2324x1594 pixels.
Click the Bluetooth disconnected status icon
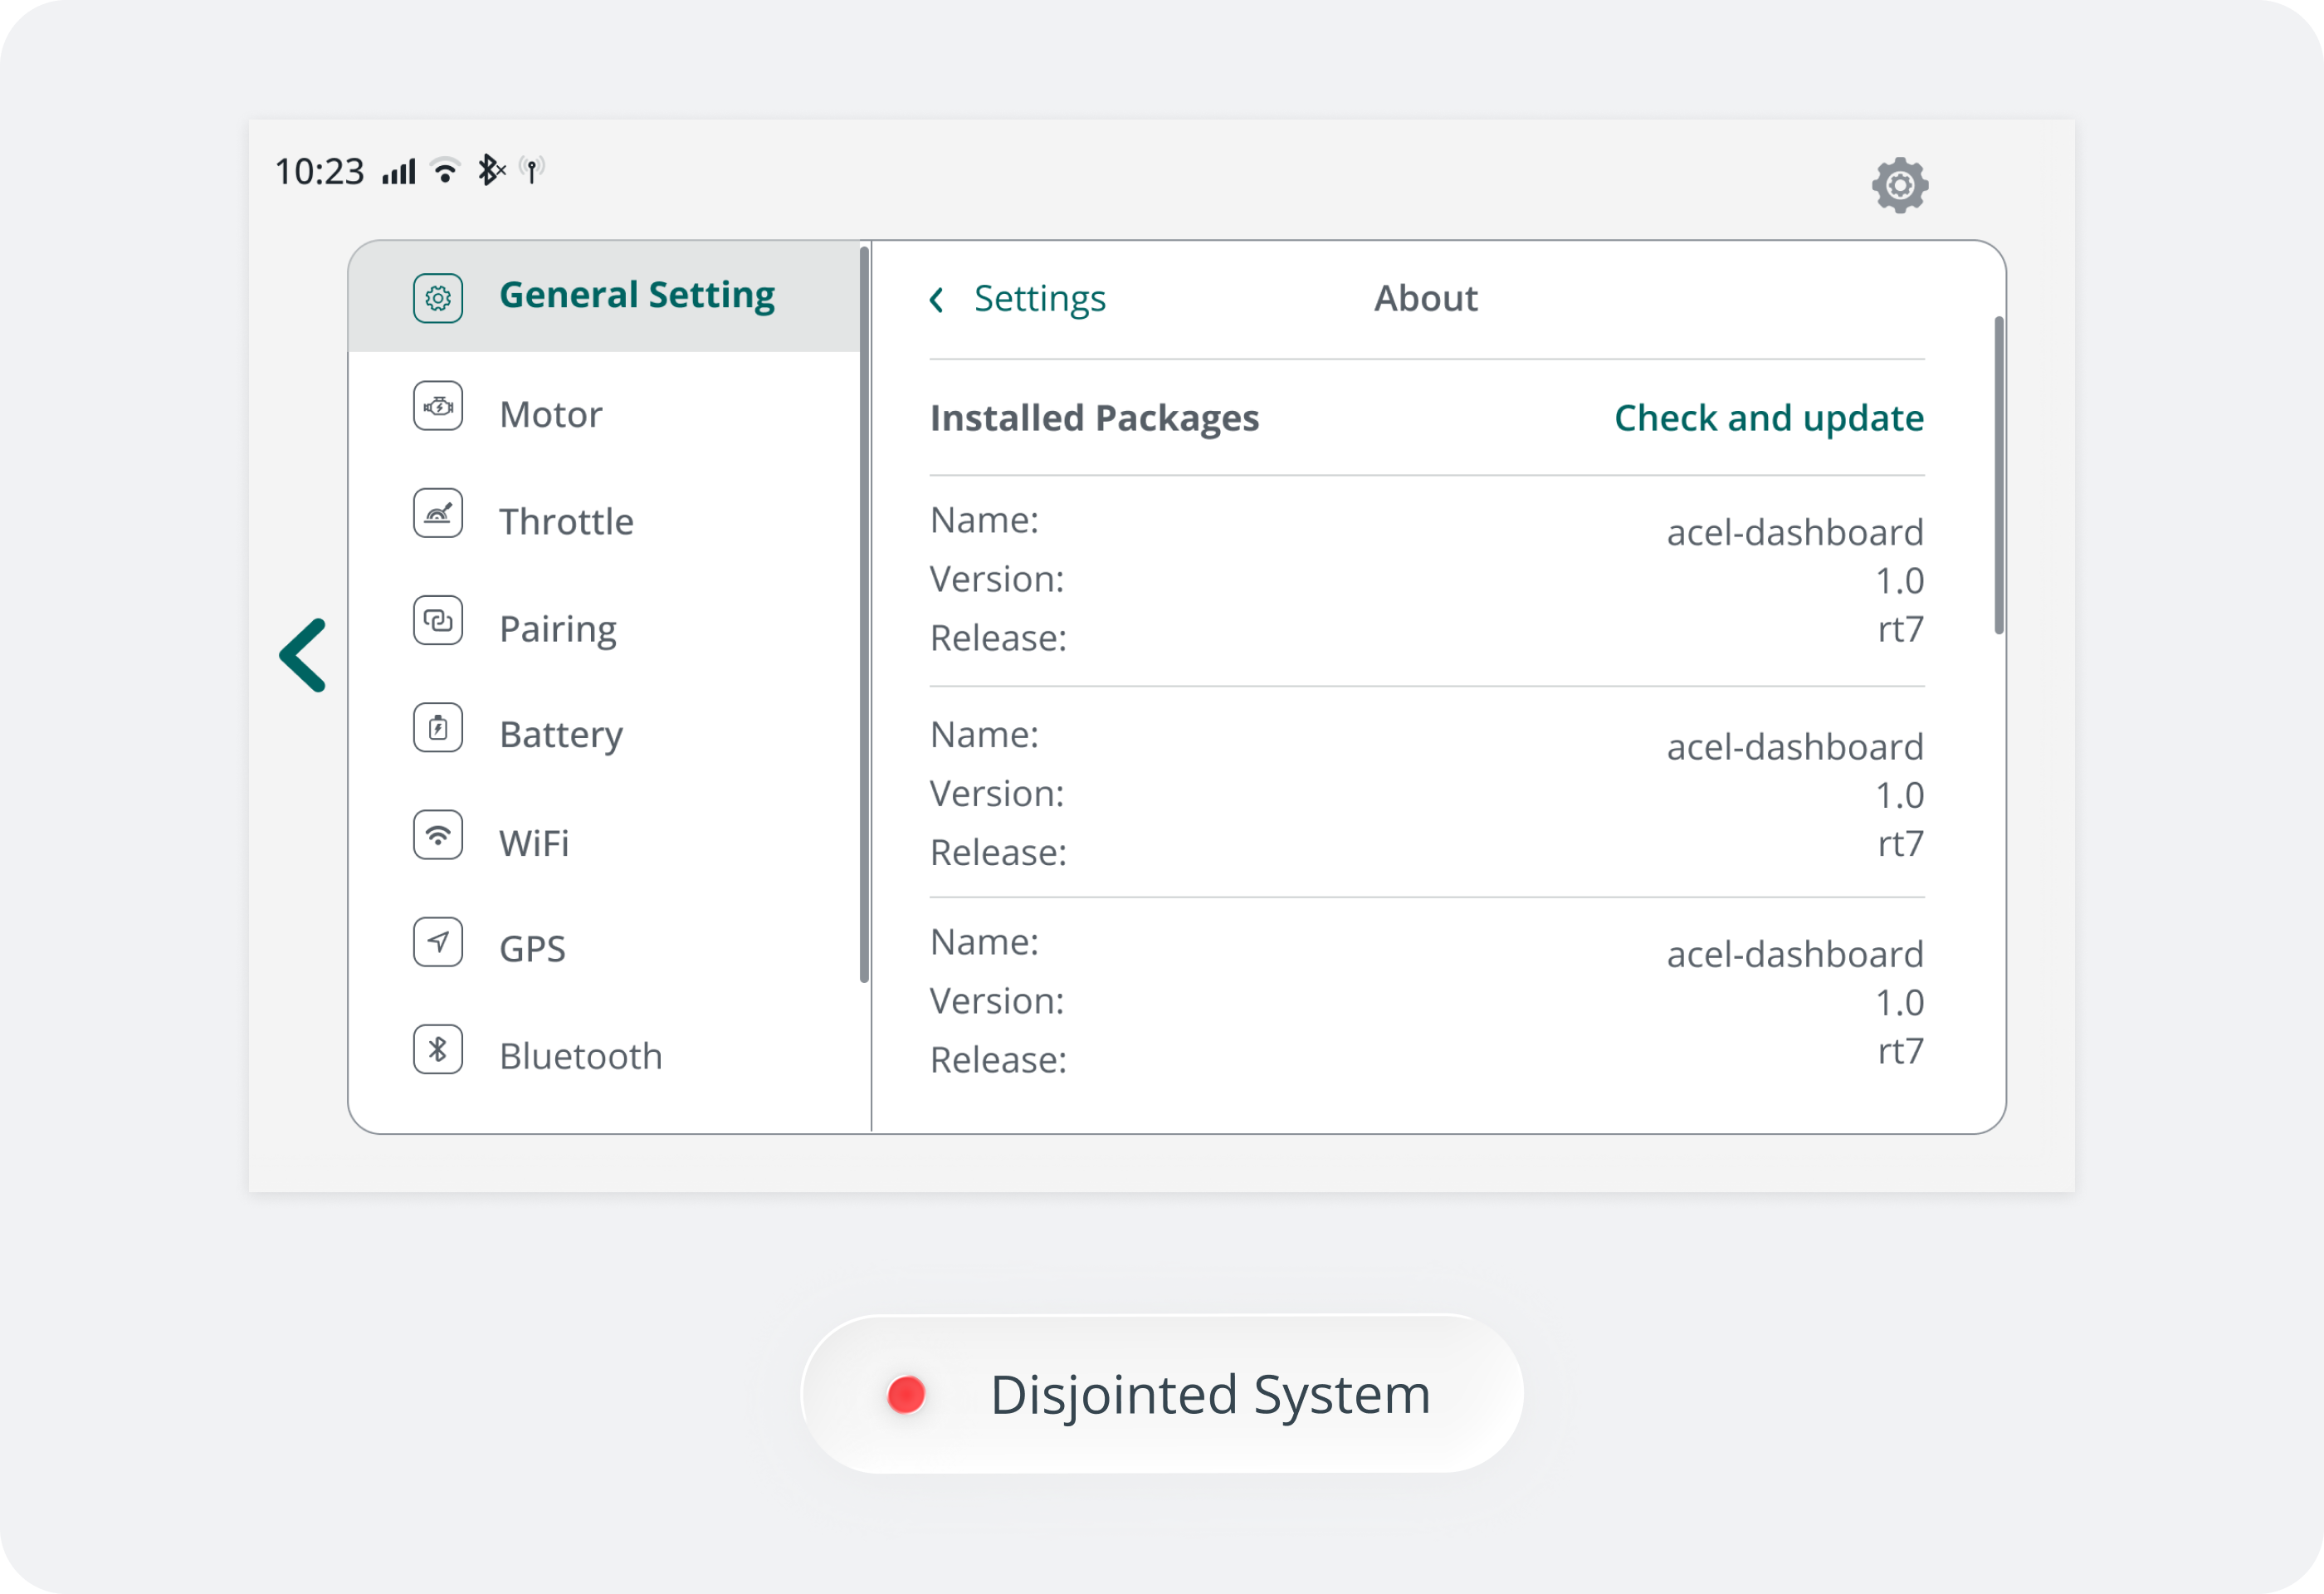point(491,170)
